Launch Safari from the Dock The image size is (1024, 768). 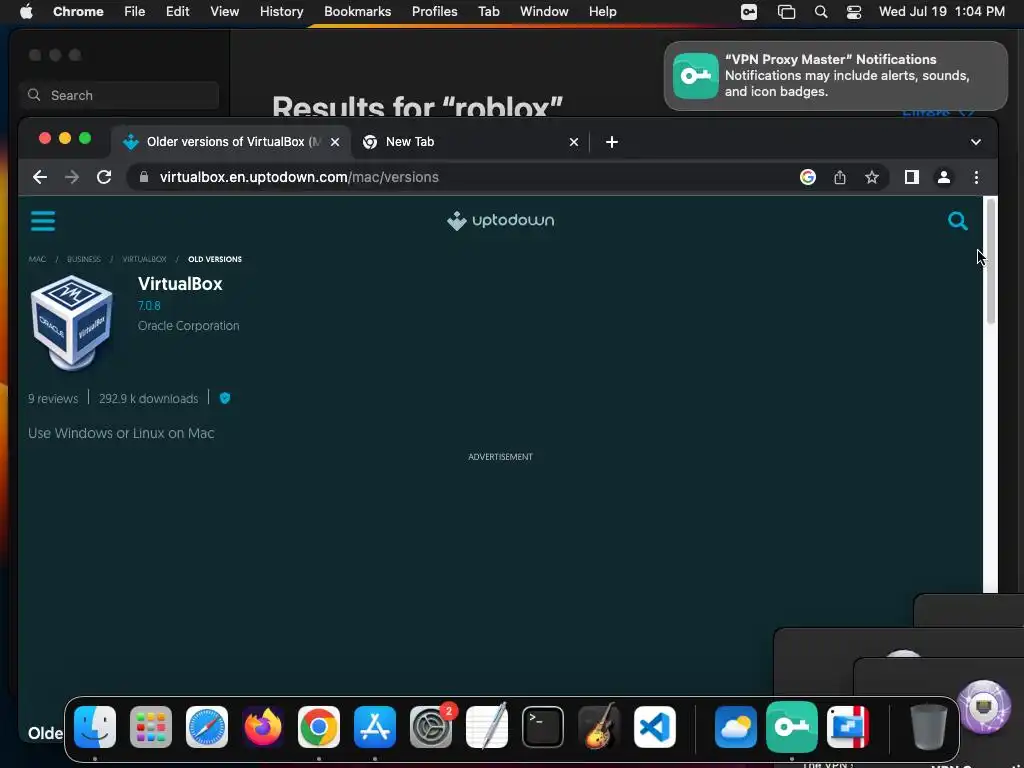pos(207,727)
